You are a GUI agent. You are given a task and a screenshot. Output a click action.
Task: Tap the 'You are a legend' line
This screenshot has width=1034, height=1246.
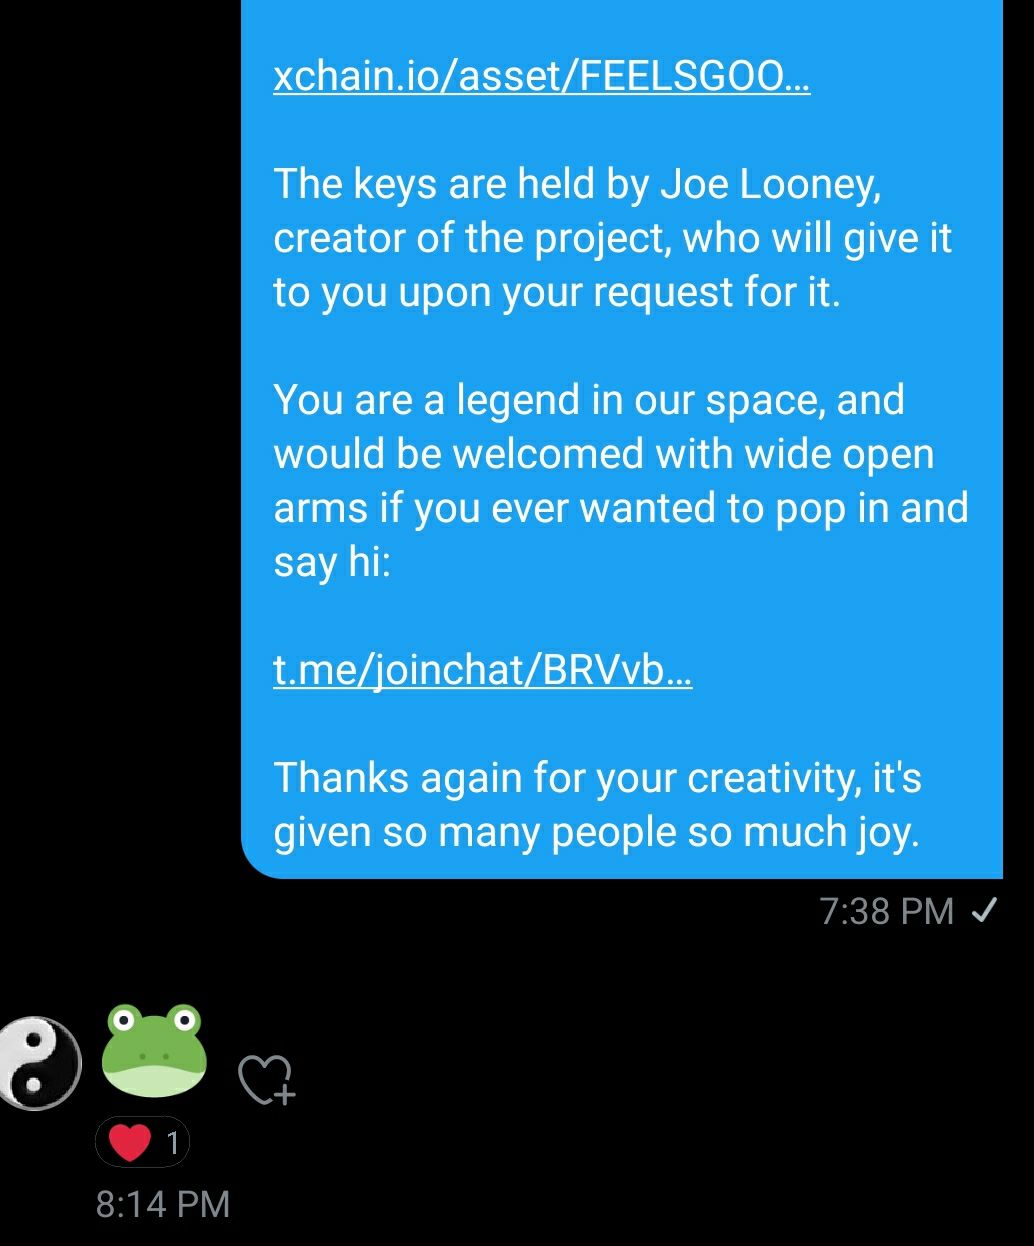point(589,400)
